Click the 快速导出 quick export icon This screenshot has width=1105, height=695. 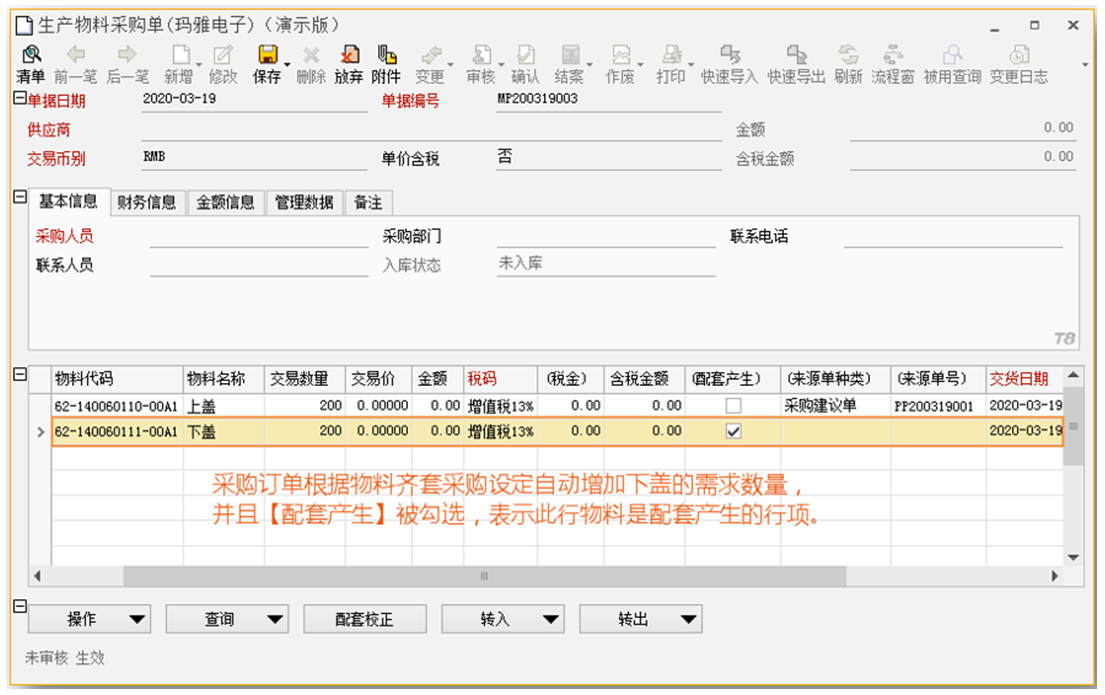[x=796, y=64]
